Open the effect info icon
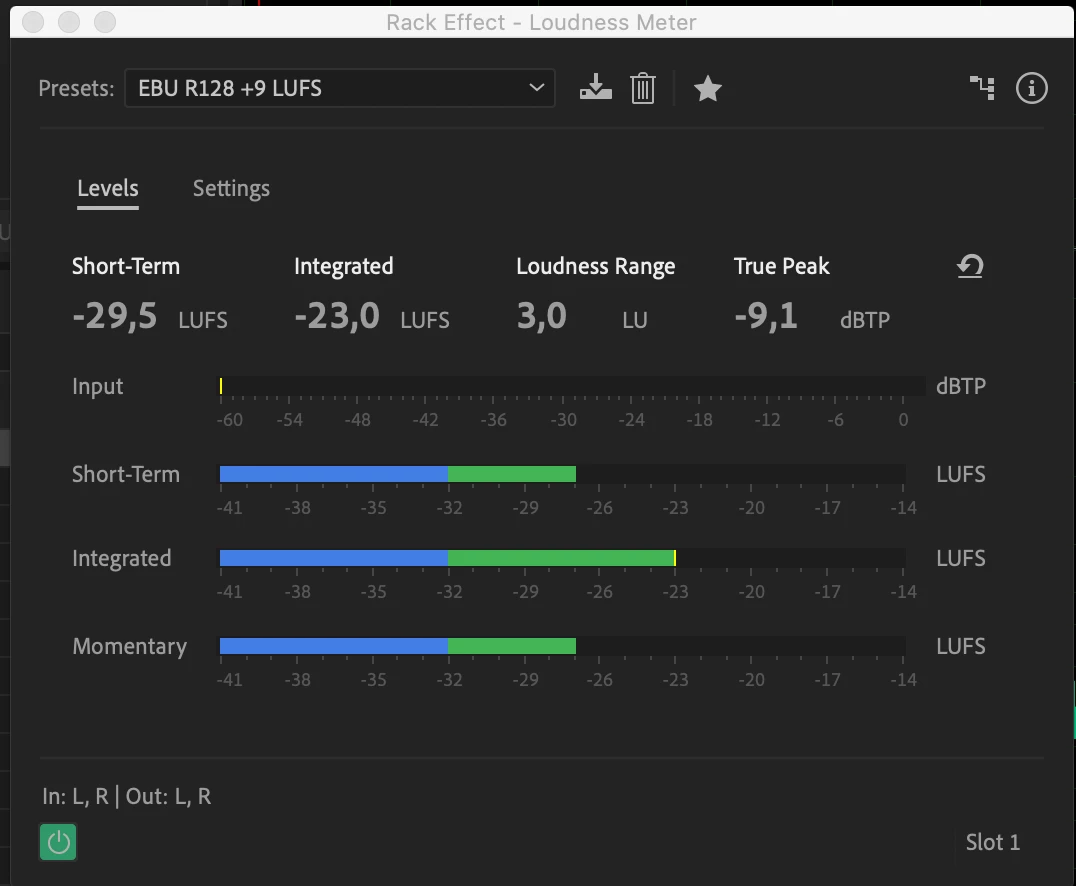1076x886 pixels. point(1031,88)
